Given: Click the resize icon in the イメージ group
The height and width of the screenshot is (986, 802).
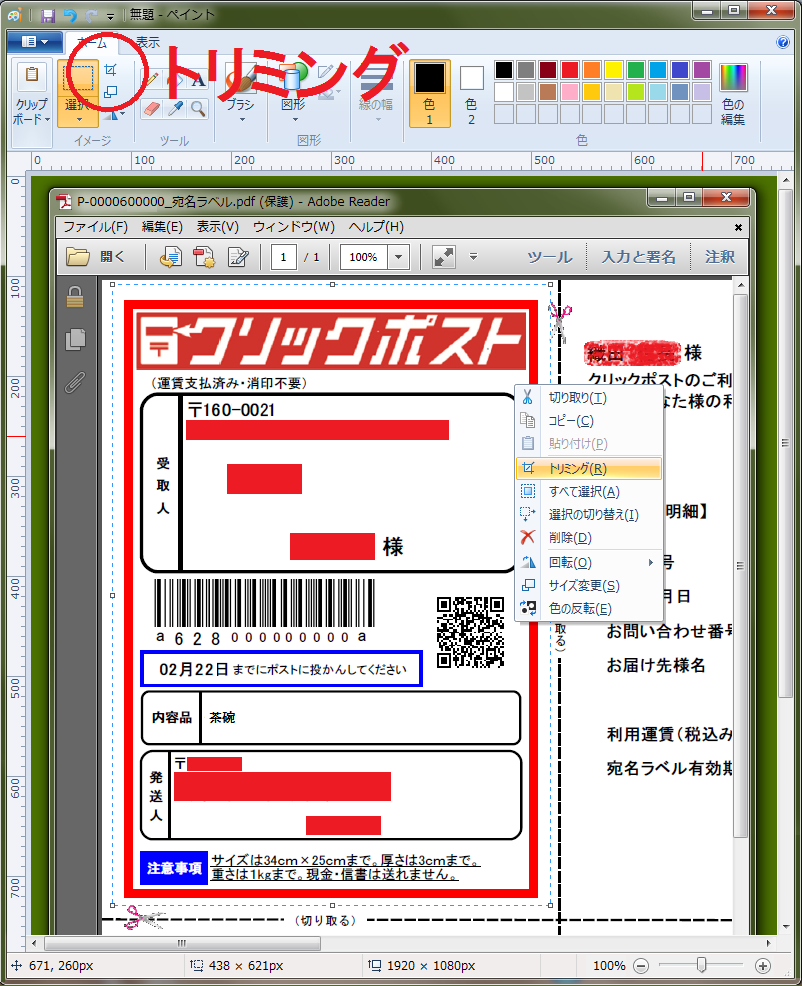Looking at the screenshot, I should point(111,92).
